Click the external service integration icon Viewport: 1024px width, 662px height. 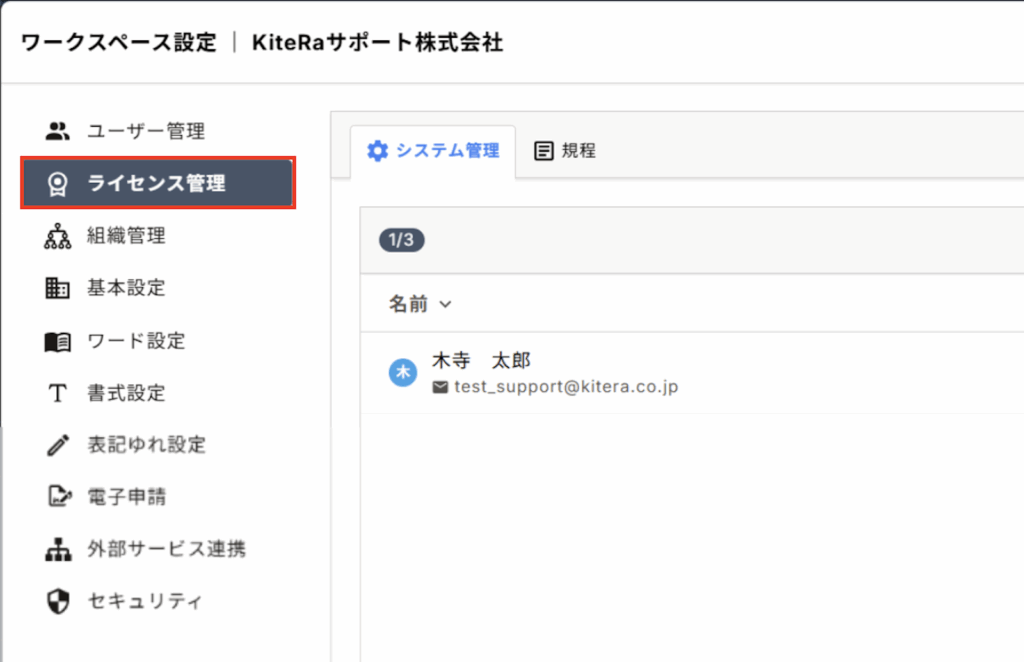[x=58, y=549]
